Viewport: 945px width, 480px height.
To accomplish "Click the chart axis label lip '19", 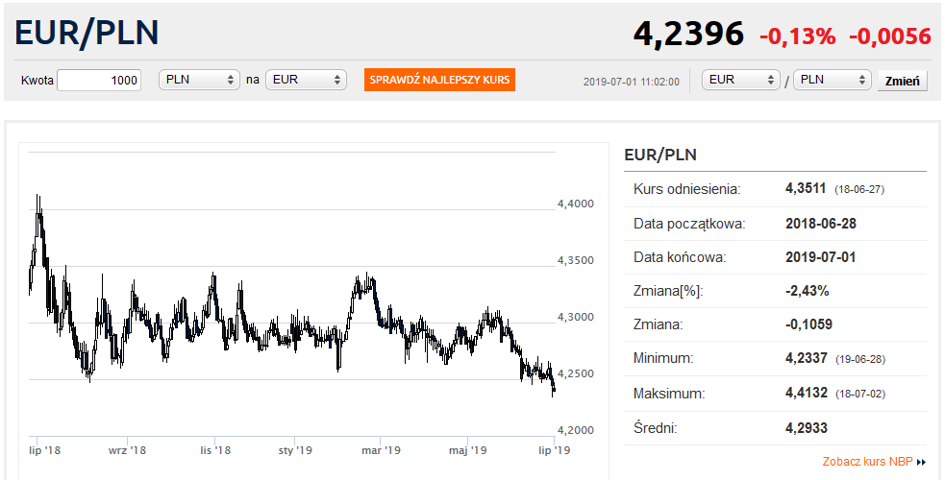I will (x=554, y=450).
